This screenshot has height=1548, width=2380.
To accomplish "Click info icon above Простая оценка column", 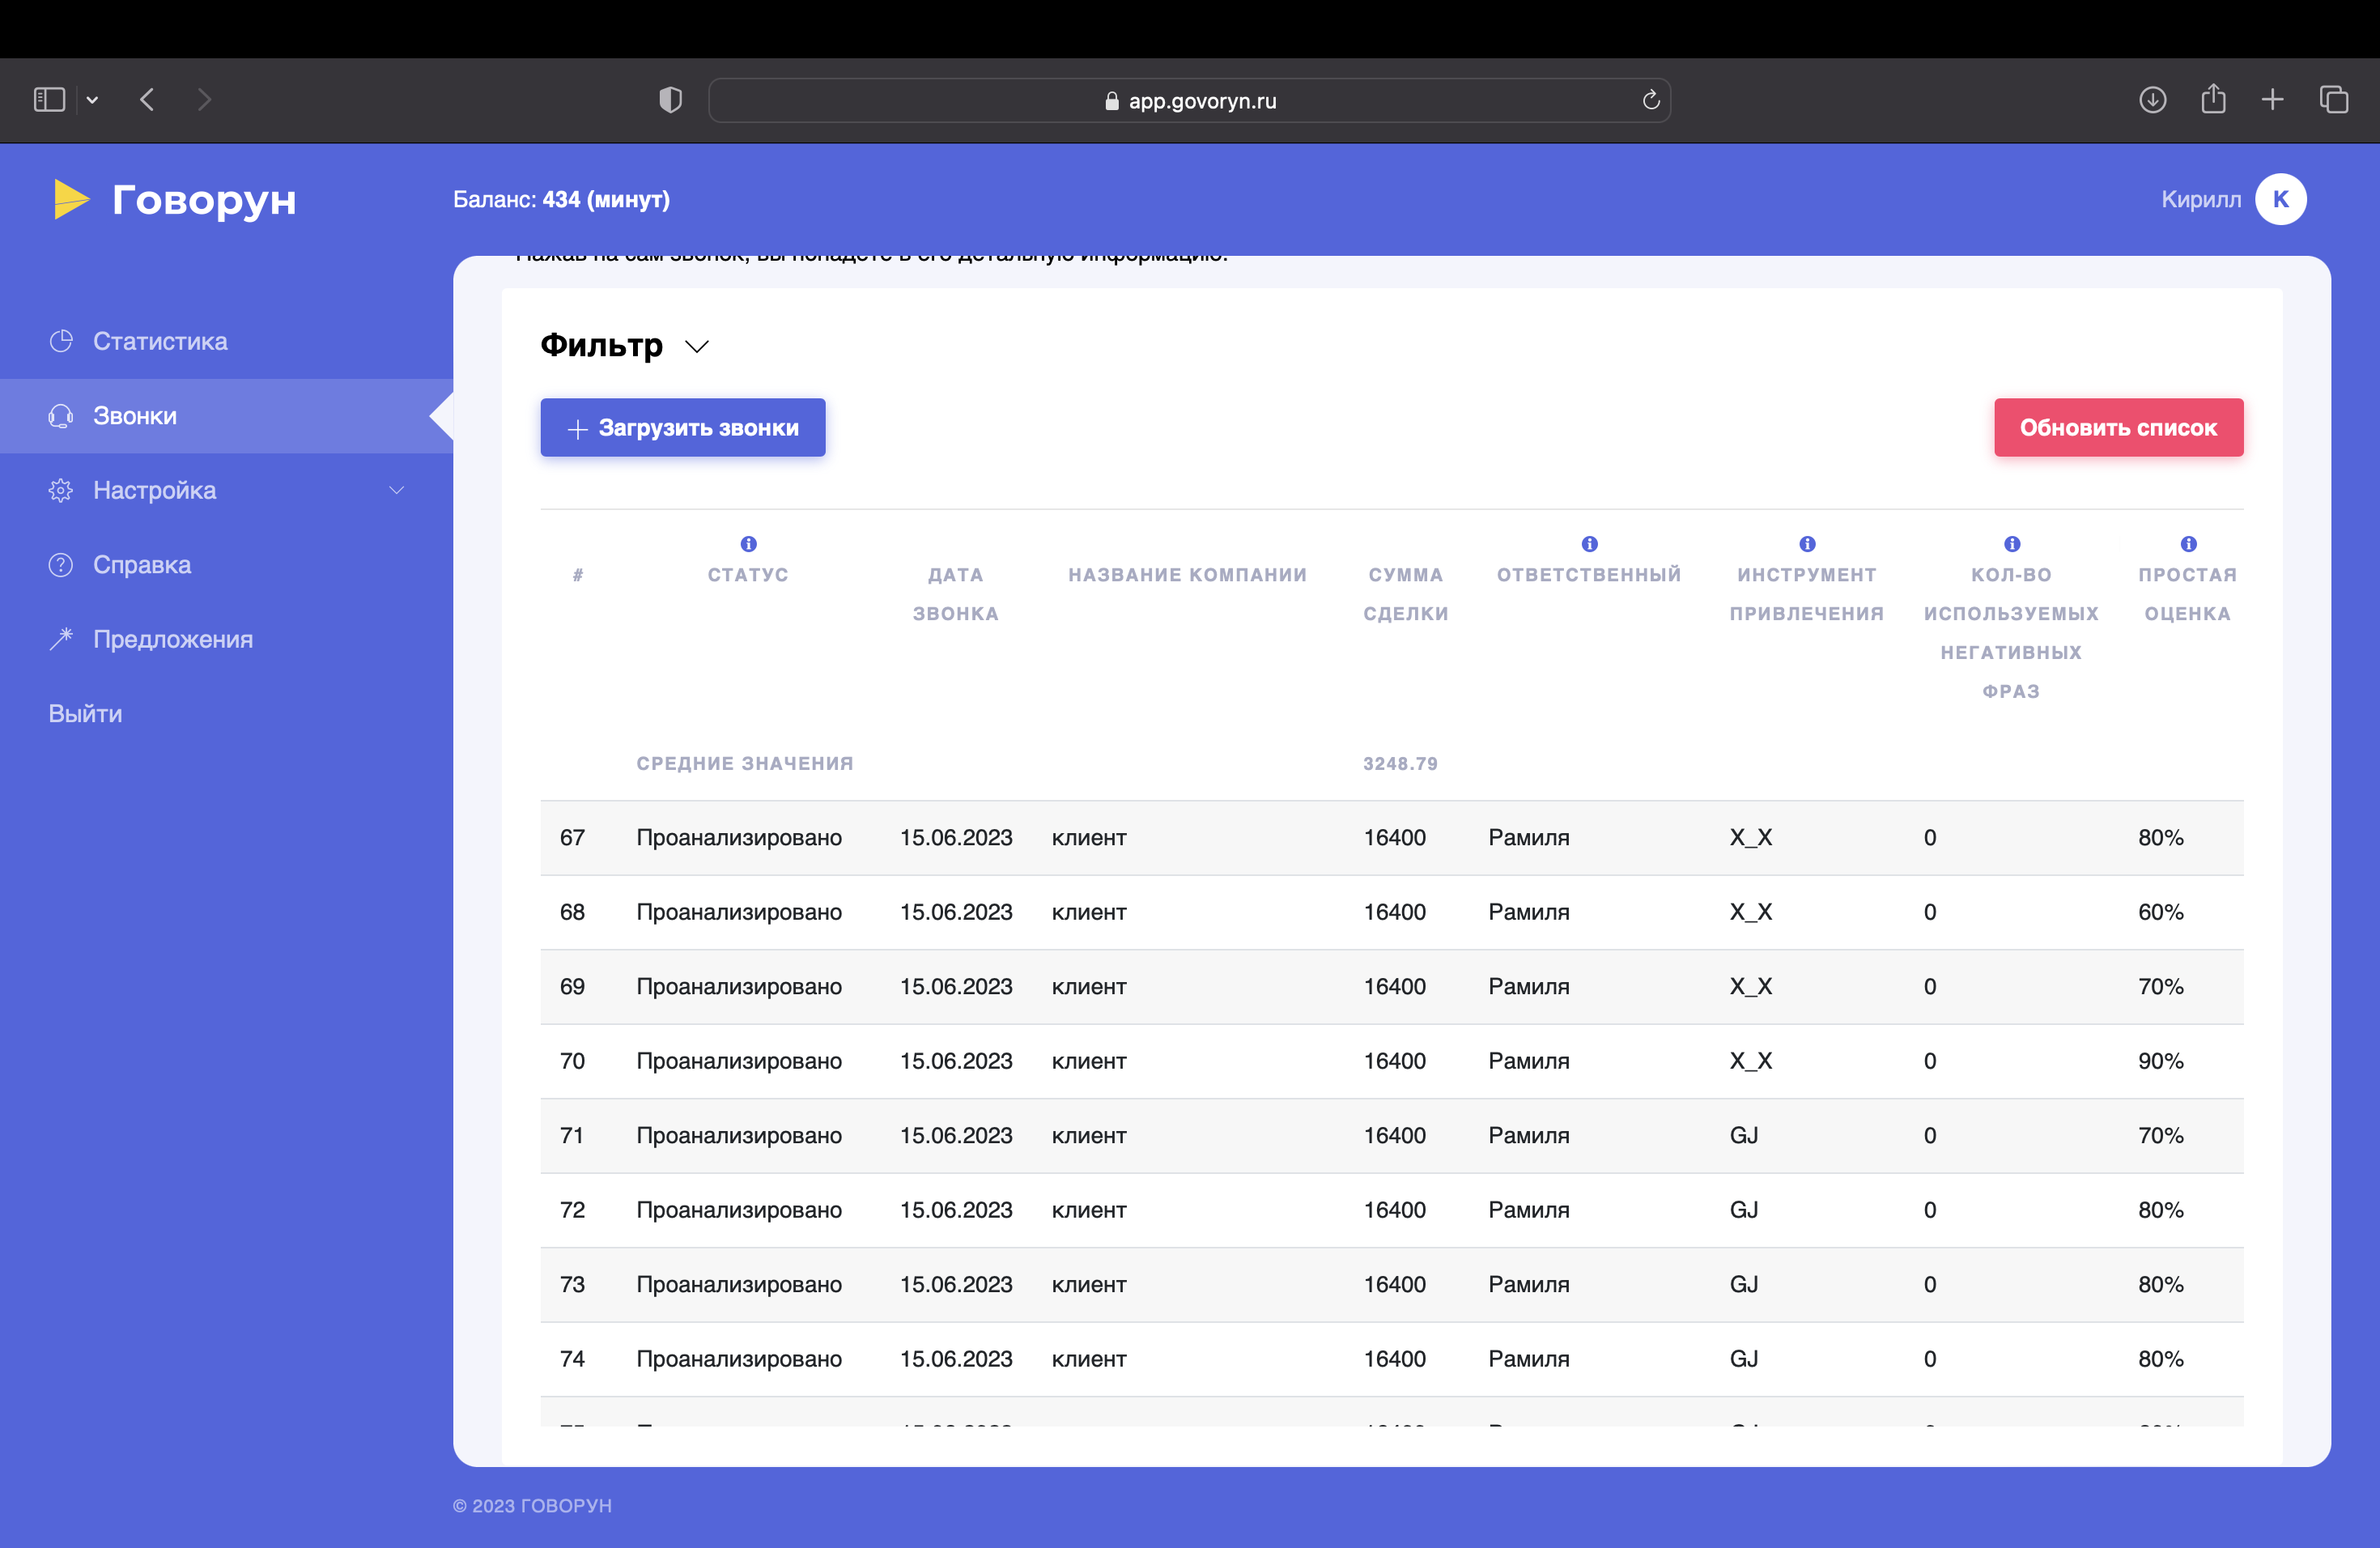I will click(x=2188, y=544).
